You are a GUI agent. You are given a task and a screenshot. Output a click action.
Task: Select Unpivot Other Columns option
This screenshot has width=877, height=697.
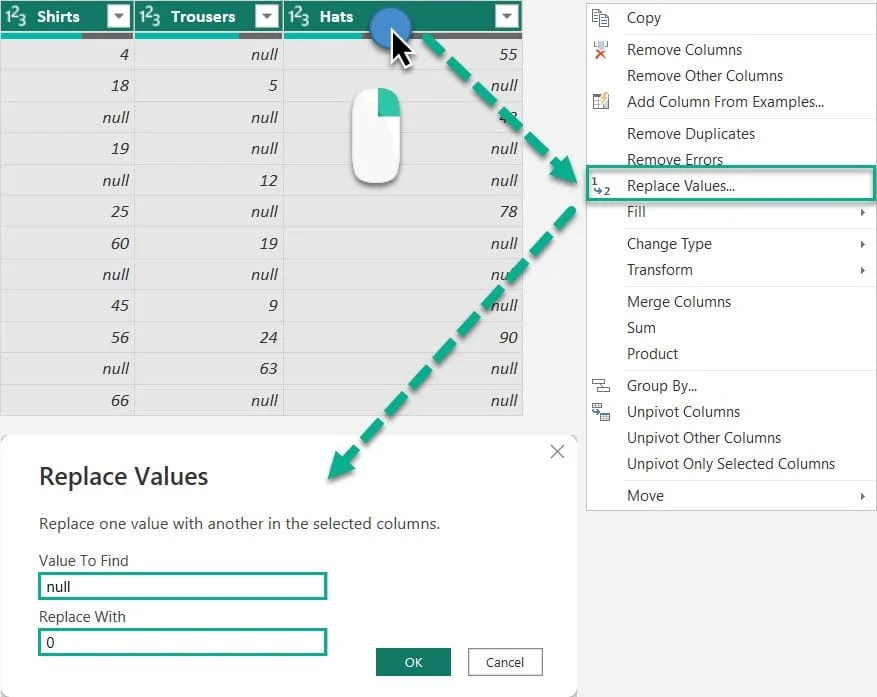pyautogui.click(x=704, y=437)
